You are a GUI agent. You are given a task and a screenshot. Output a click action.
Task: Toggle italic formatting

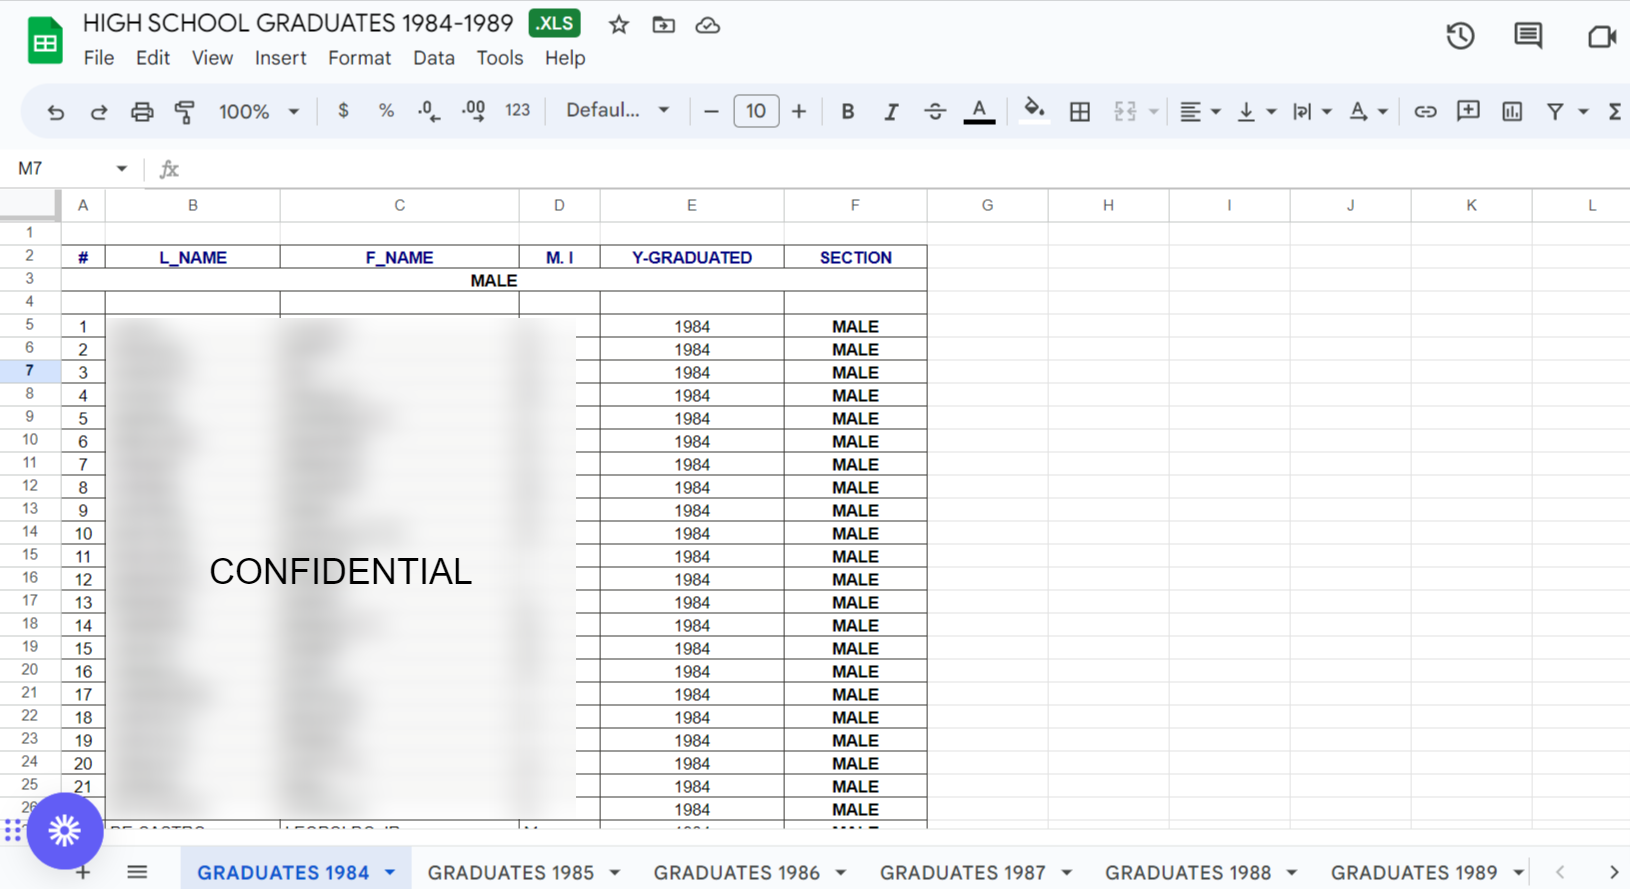pos(890,112)
